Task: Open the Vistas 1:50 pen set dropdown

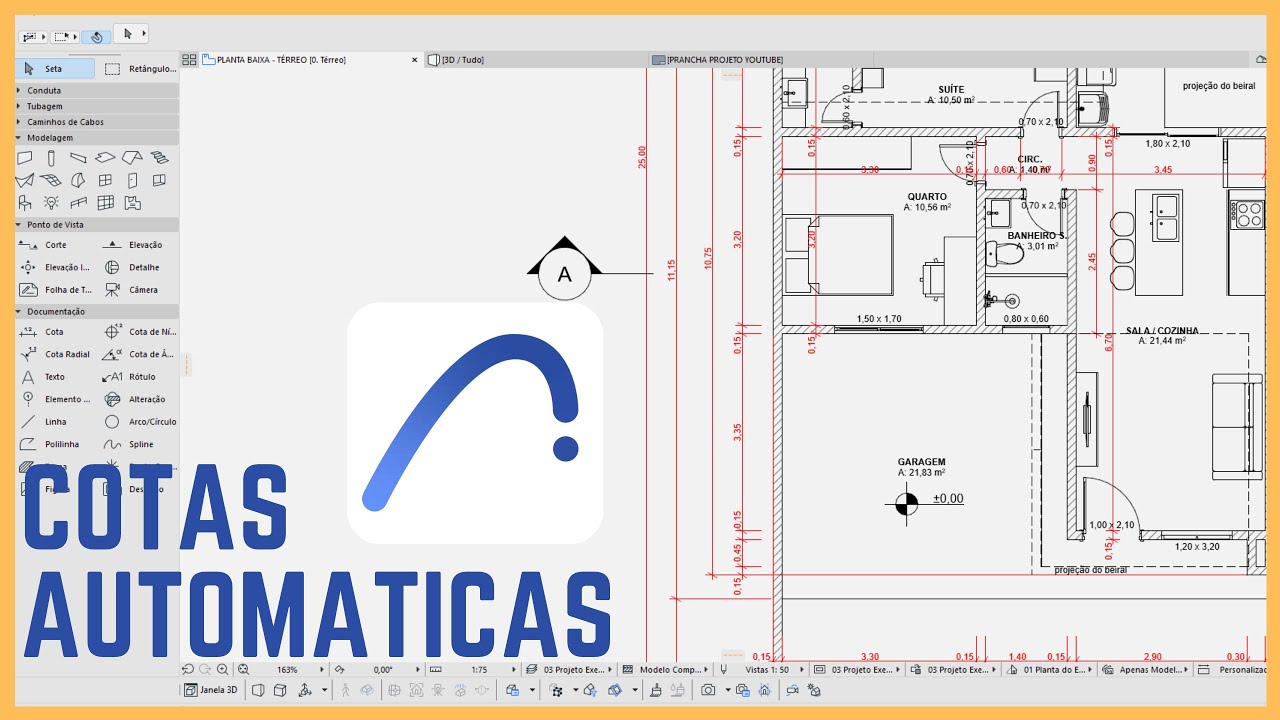Action: point(762,669)
